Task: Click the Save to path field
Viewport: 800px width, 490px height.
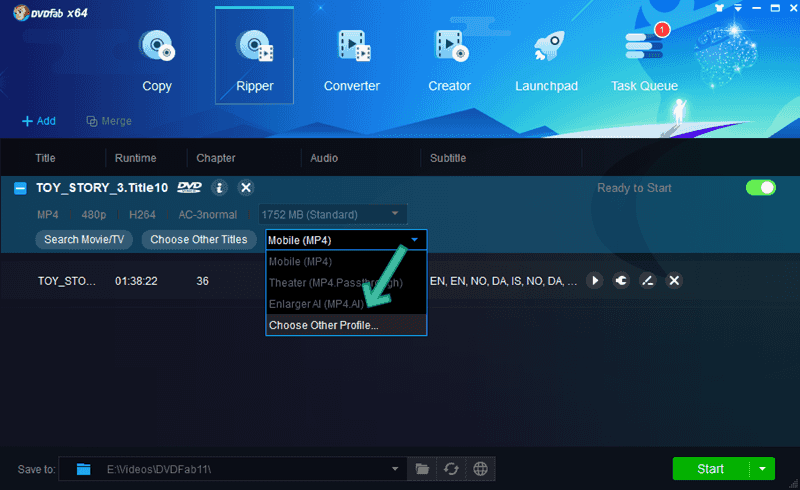Action: coord(233,469)
